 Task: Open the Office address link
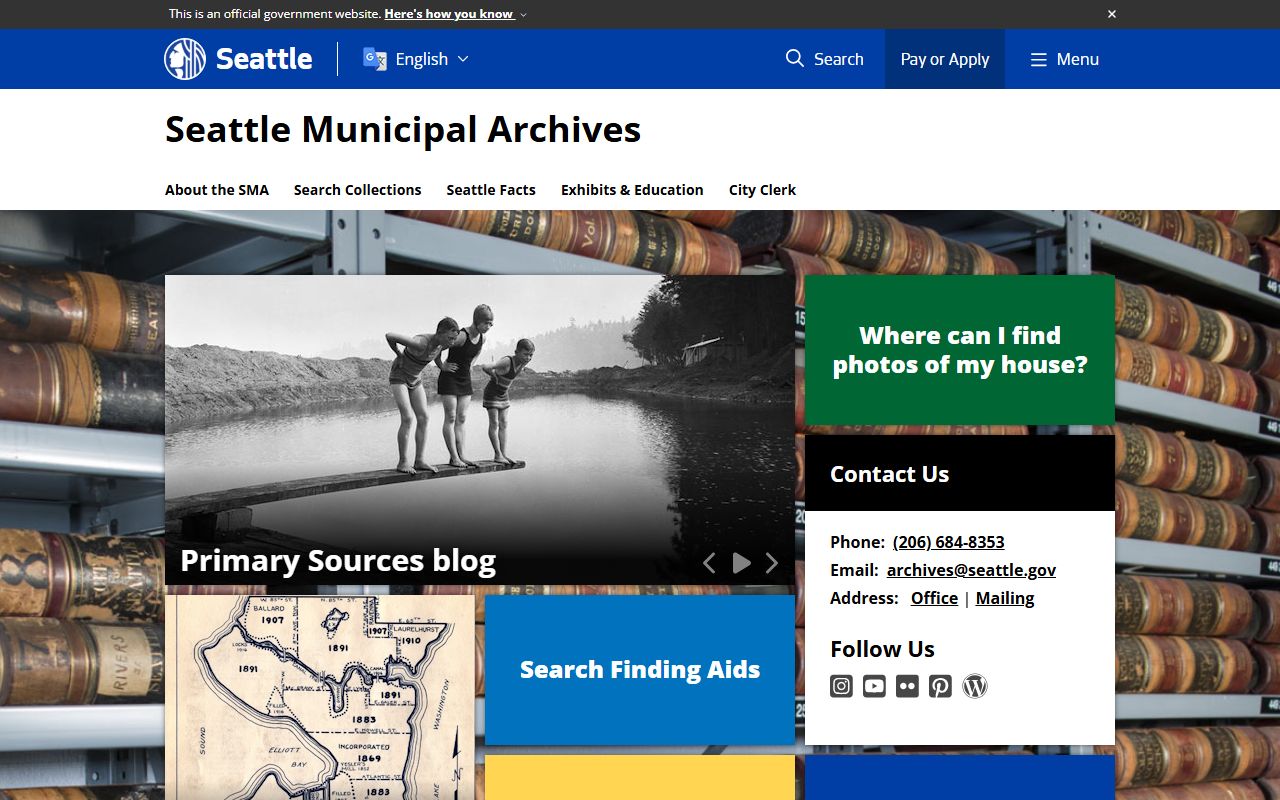coord(934,598)
